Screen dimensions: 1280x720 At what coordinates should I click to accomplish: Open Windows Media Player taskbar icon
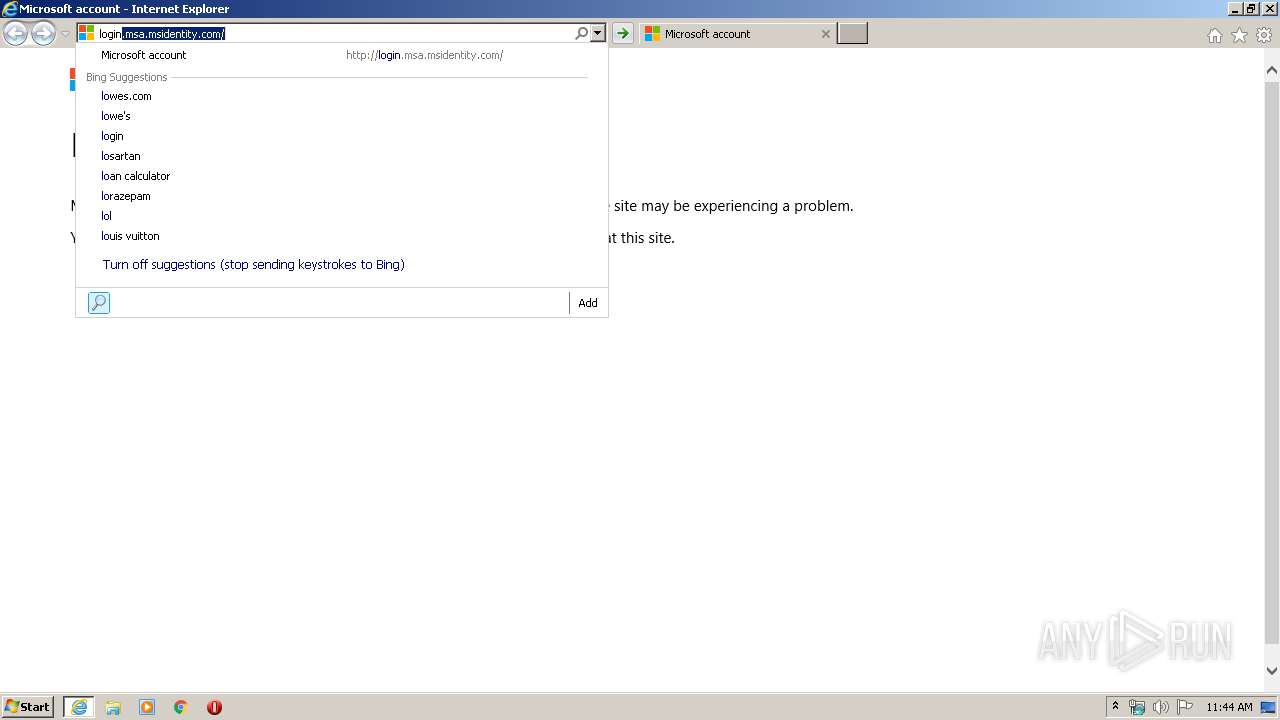(x=147, y=707)
